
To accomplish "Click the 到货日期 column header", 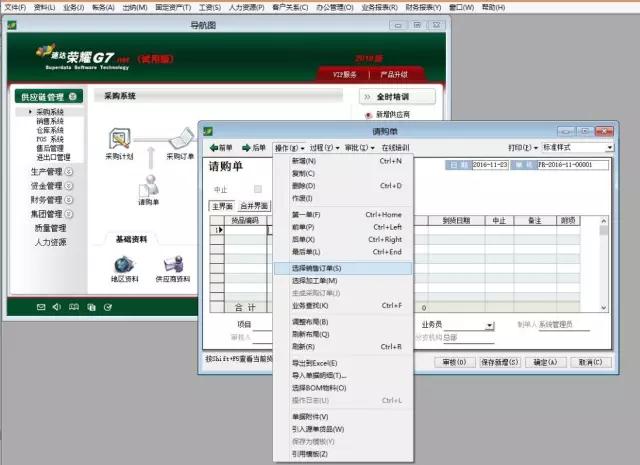I will click(x=456, y=221).
